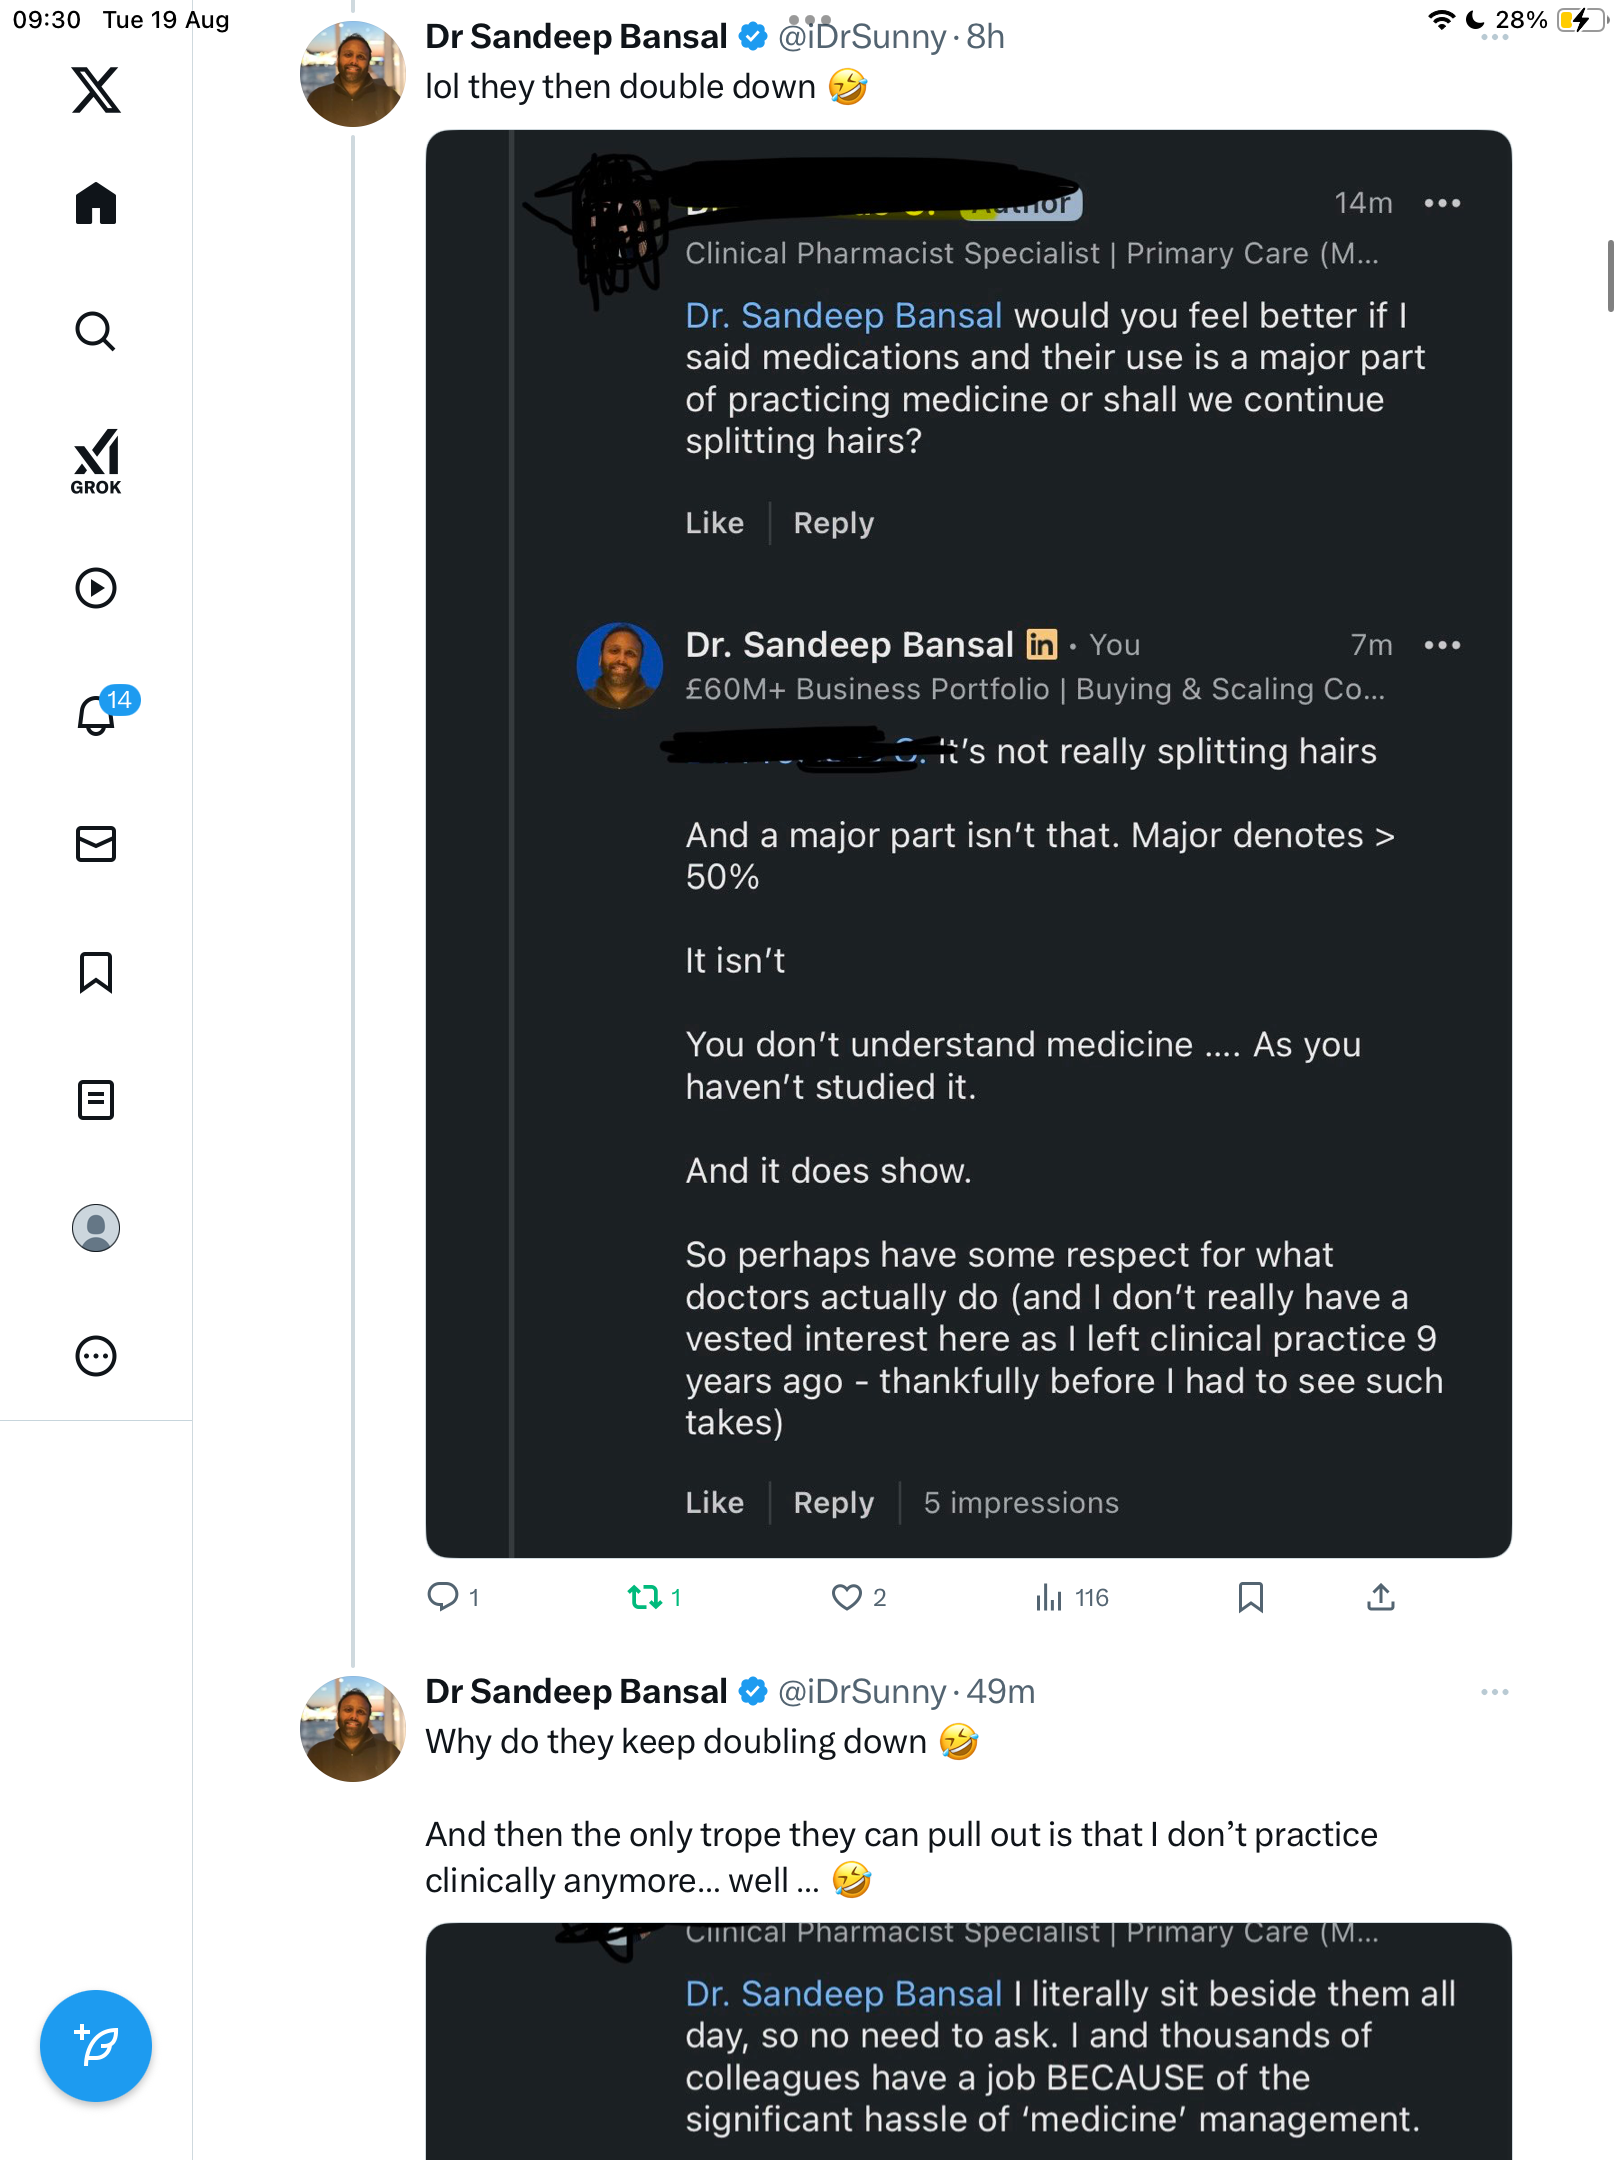Open the sidebar Profile icon

click(96, 1228)
